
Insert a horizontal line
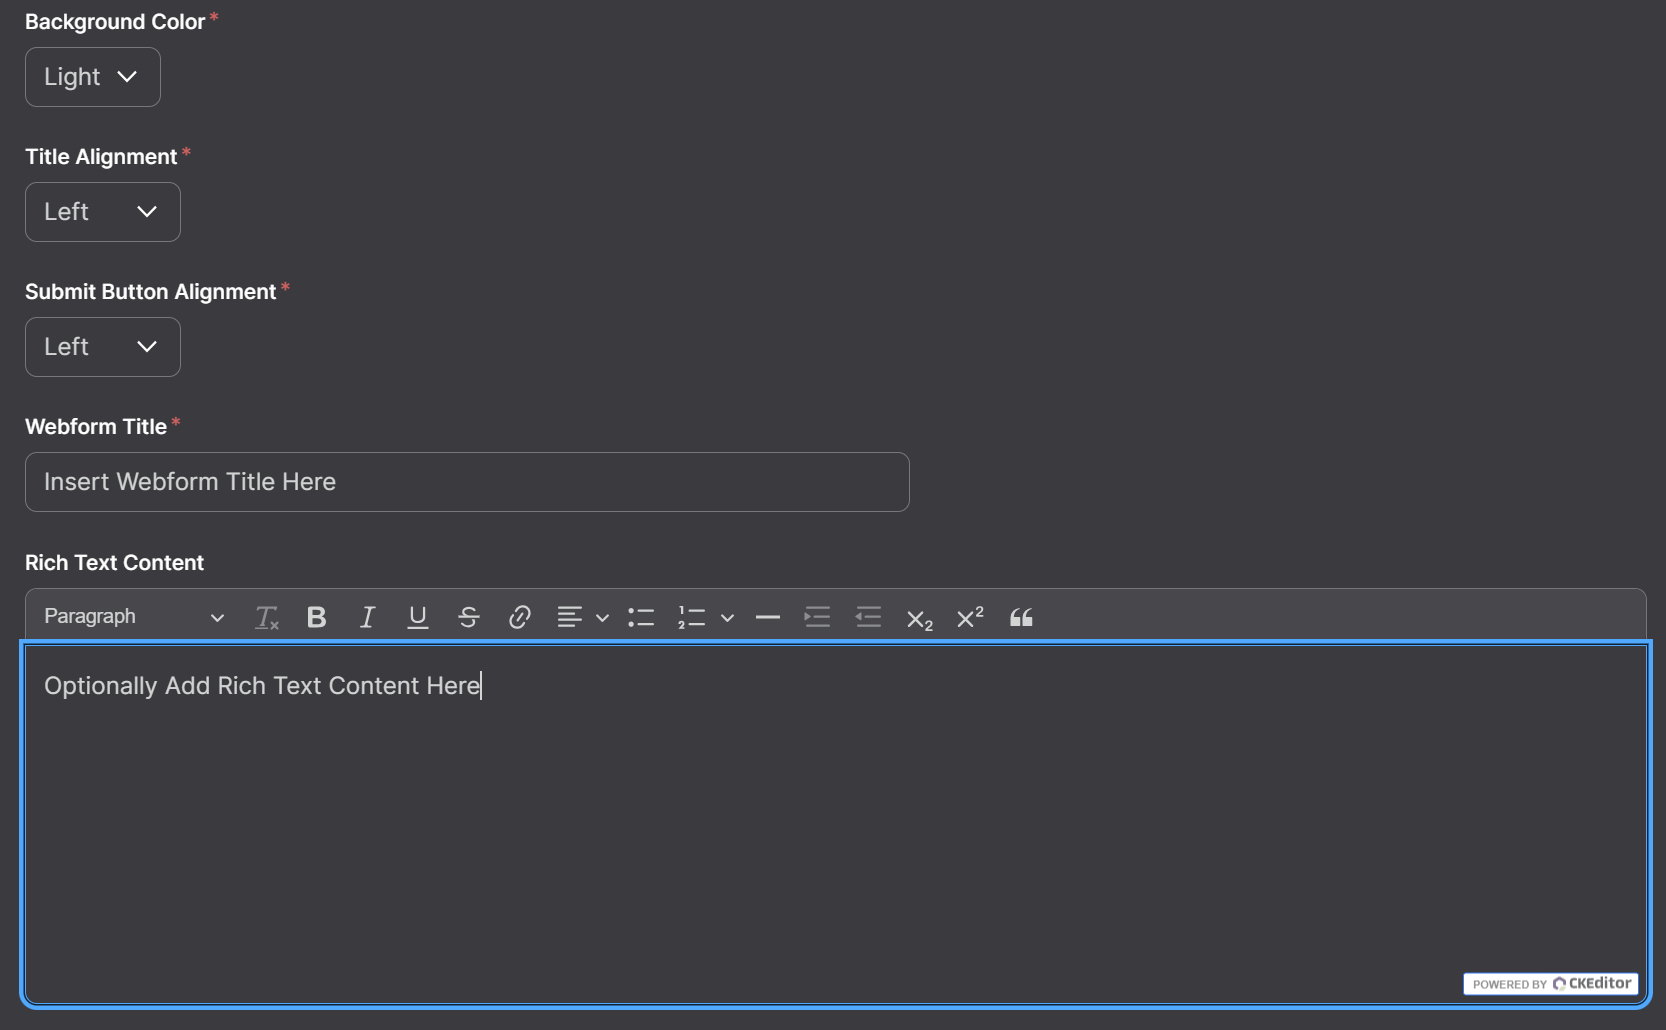click(768, 618)
